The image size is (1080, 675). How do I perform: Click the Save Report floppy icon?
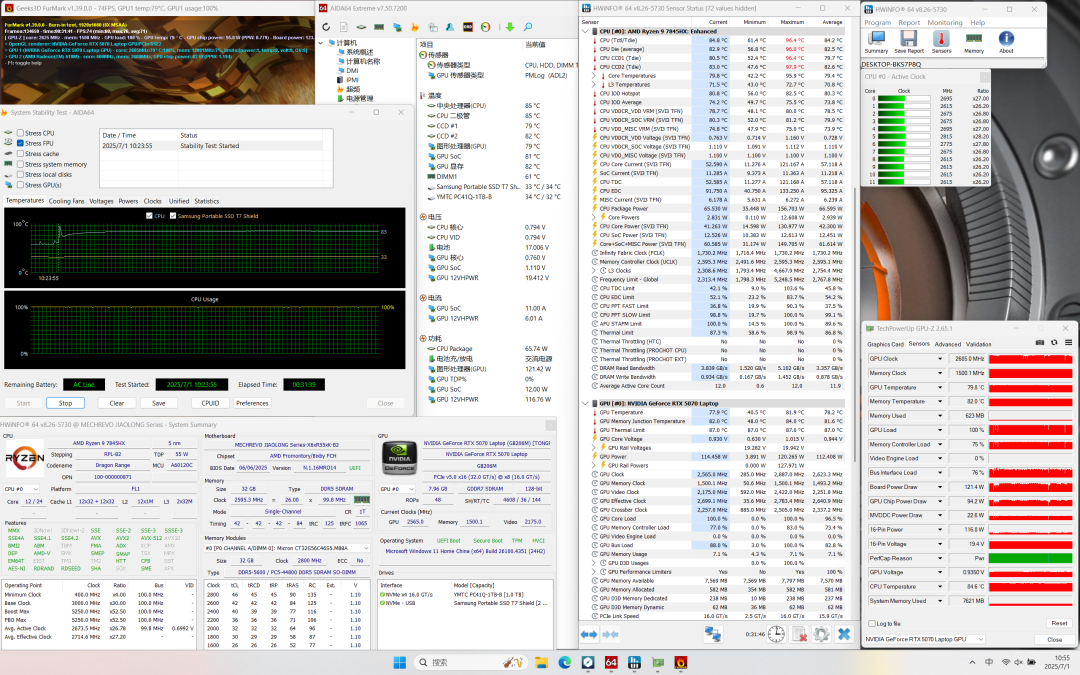908,40
